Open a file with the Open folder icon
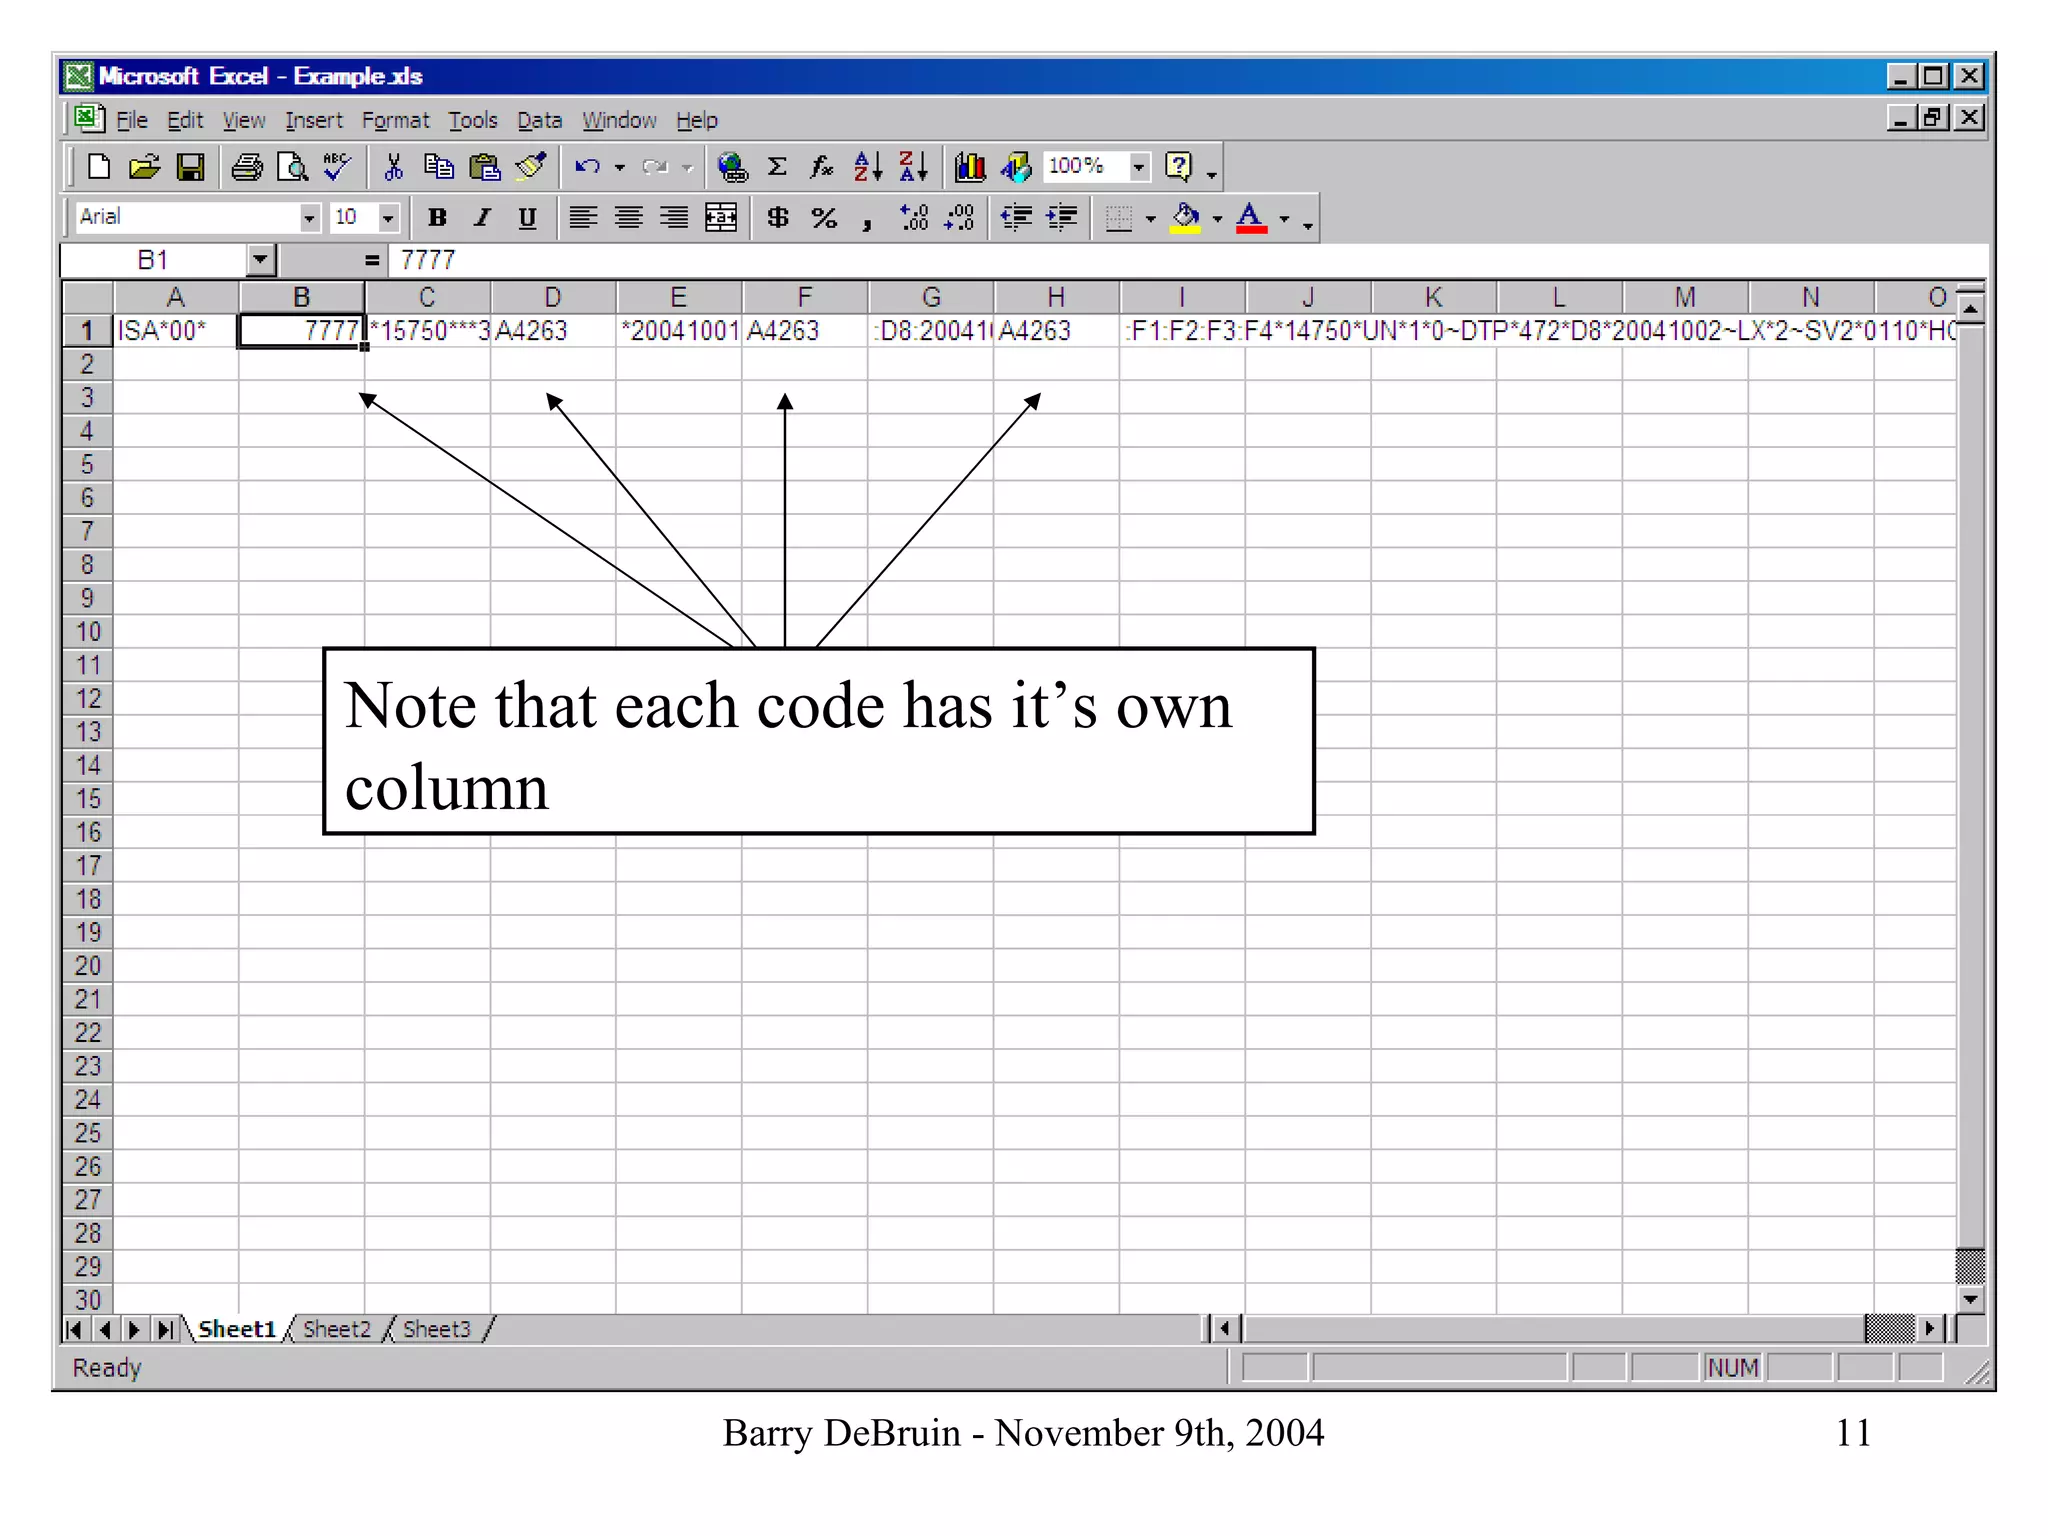 pos(144,167)
